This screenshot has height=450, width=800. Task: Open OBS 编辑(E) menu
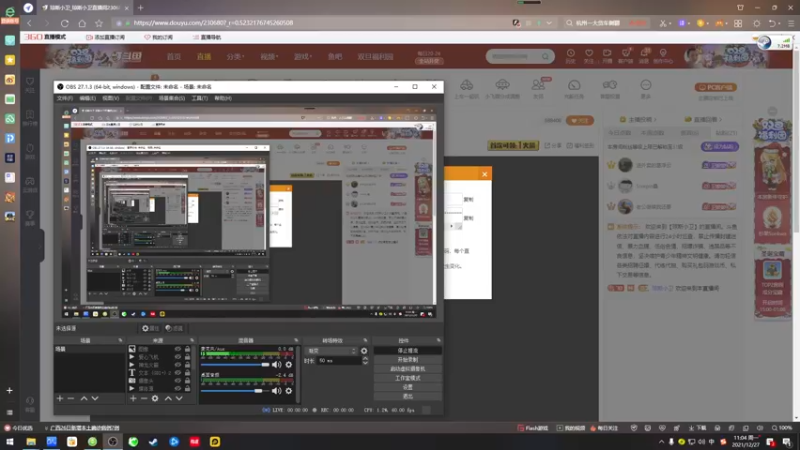coord(88,98)
